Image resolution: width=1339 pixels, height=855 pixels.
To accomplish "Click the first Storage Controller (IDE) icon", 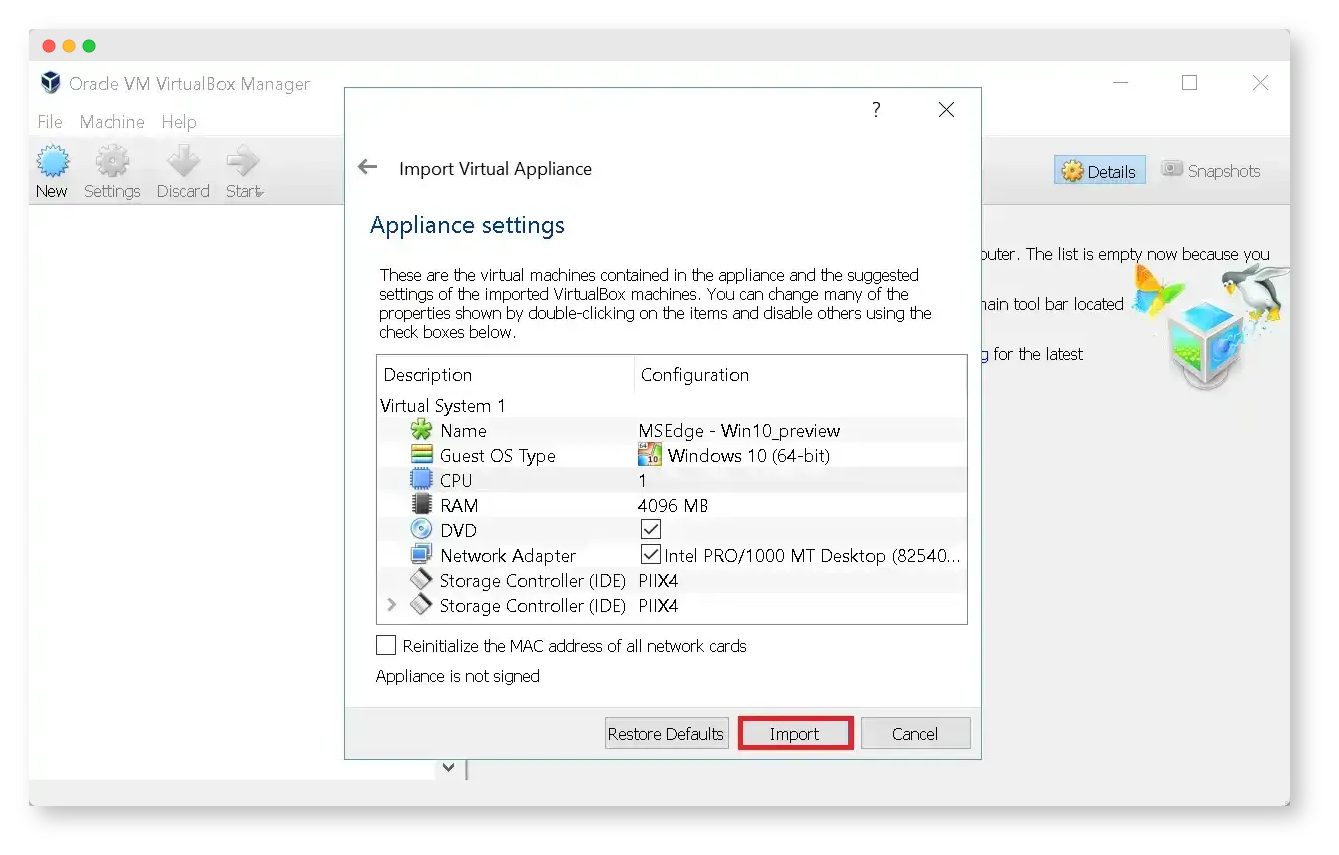I will coord(421,581).
